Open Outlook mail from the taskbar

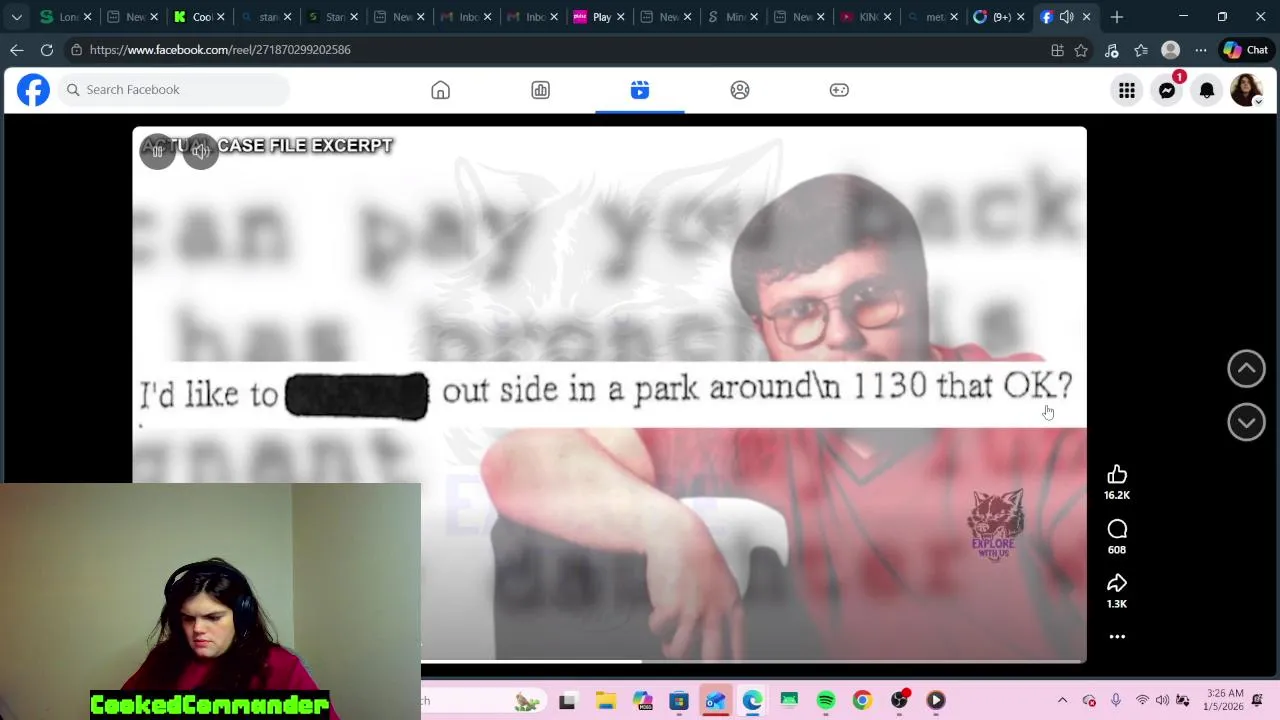tap(715, 701)
